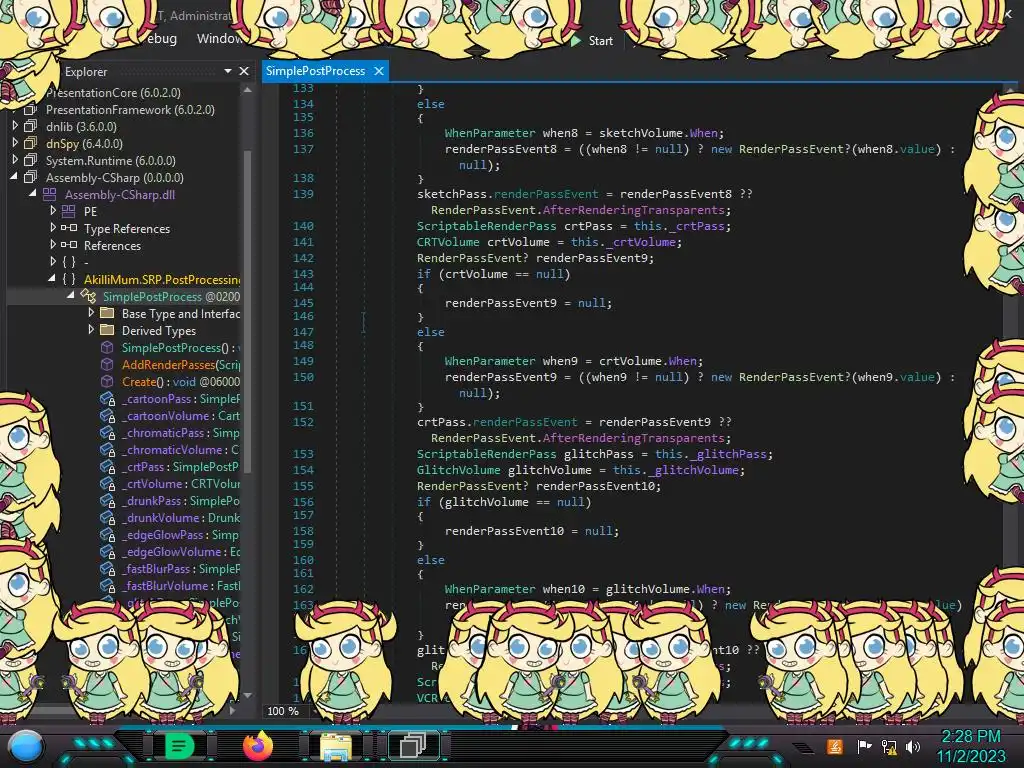Expand the dash namespace node
This screenshot has height=768, width=1024.
coord(53,261)
